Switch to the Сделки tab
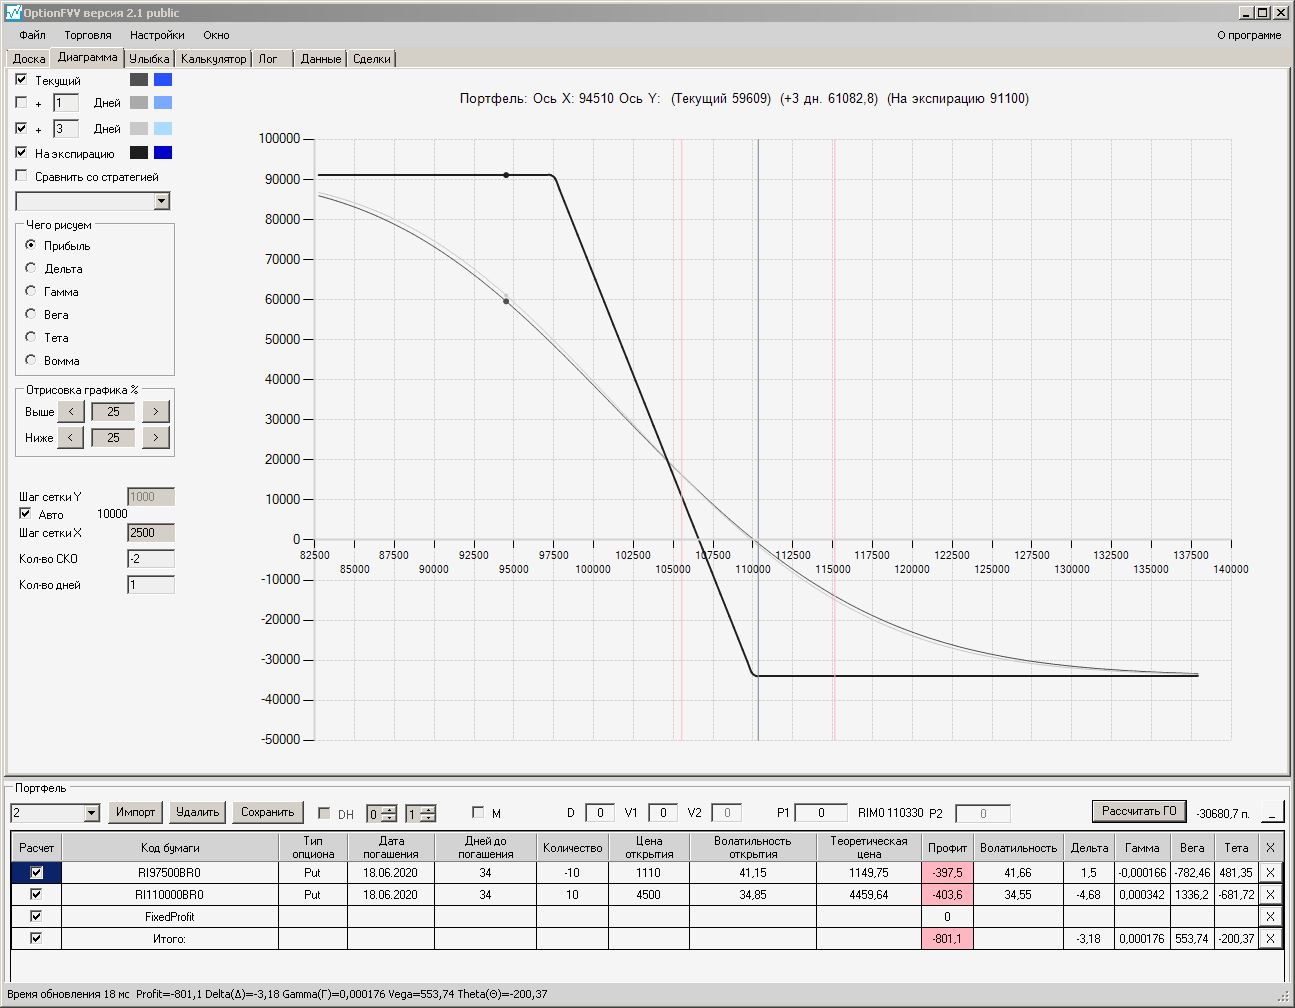Screen dimensions: 1295x1008 pos(372,59)
